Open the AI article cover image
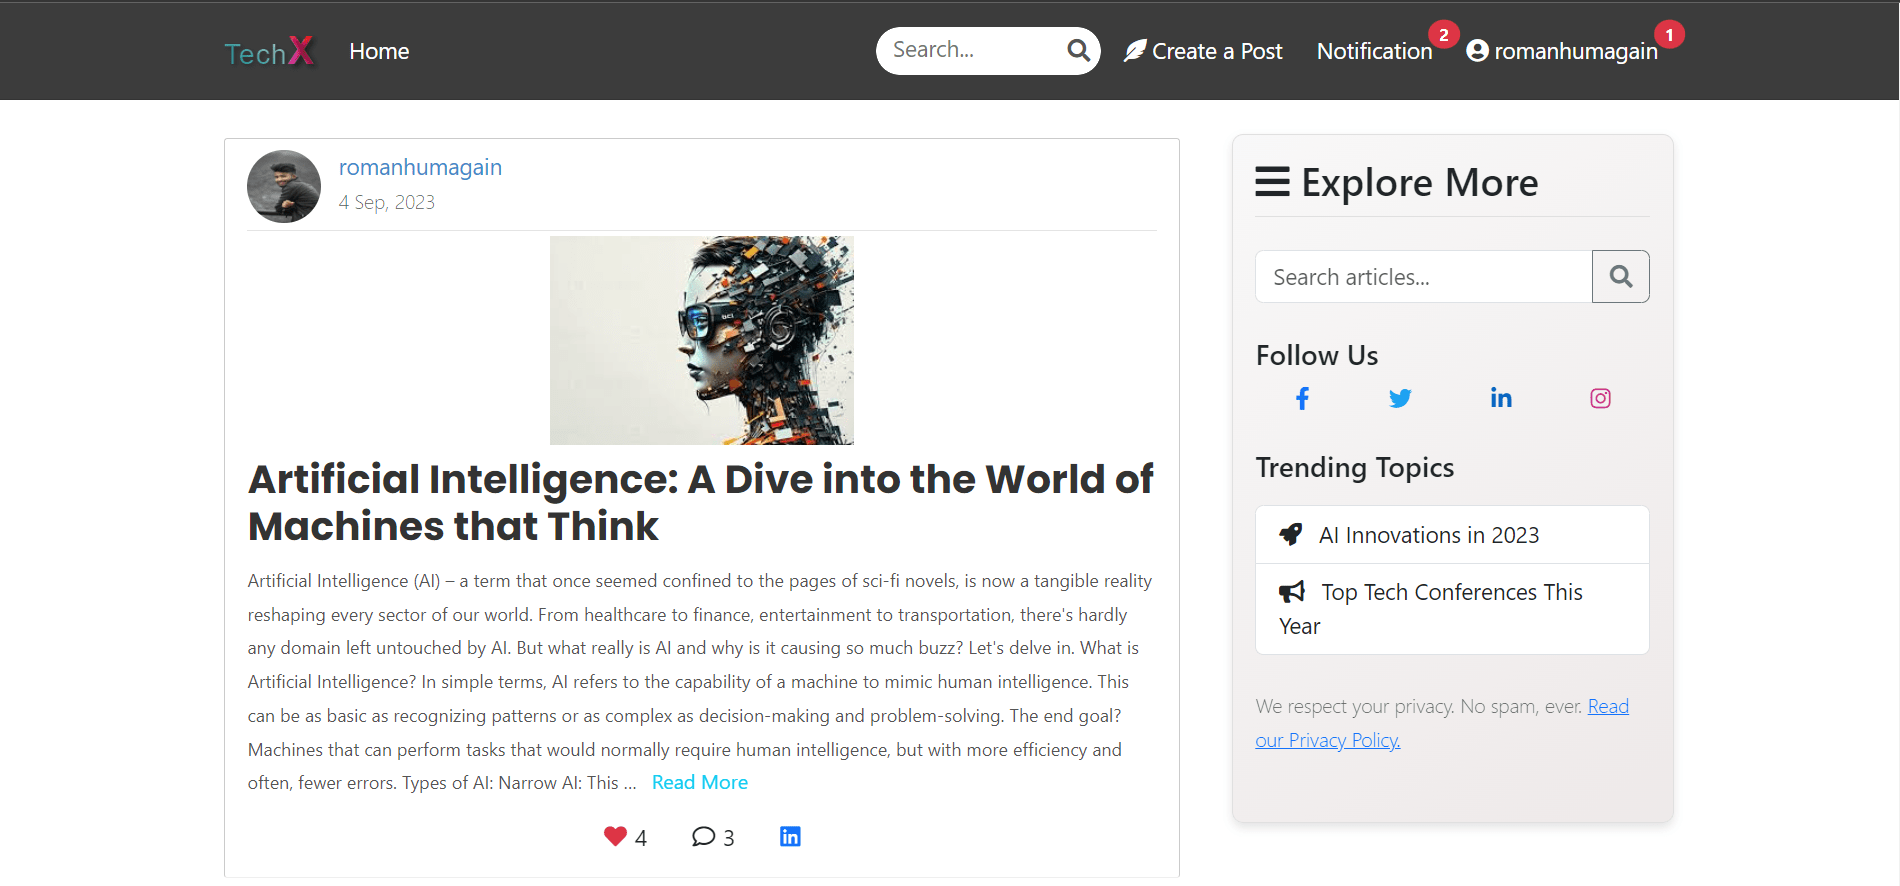The image size is (1900, 886). pyautogui.click(x=702, y=340)
